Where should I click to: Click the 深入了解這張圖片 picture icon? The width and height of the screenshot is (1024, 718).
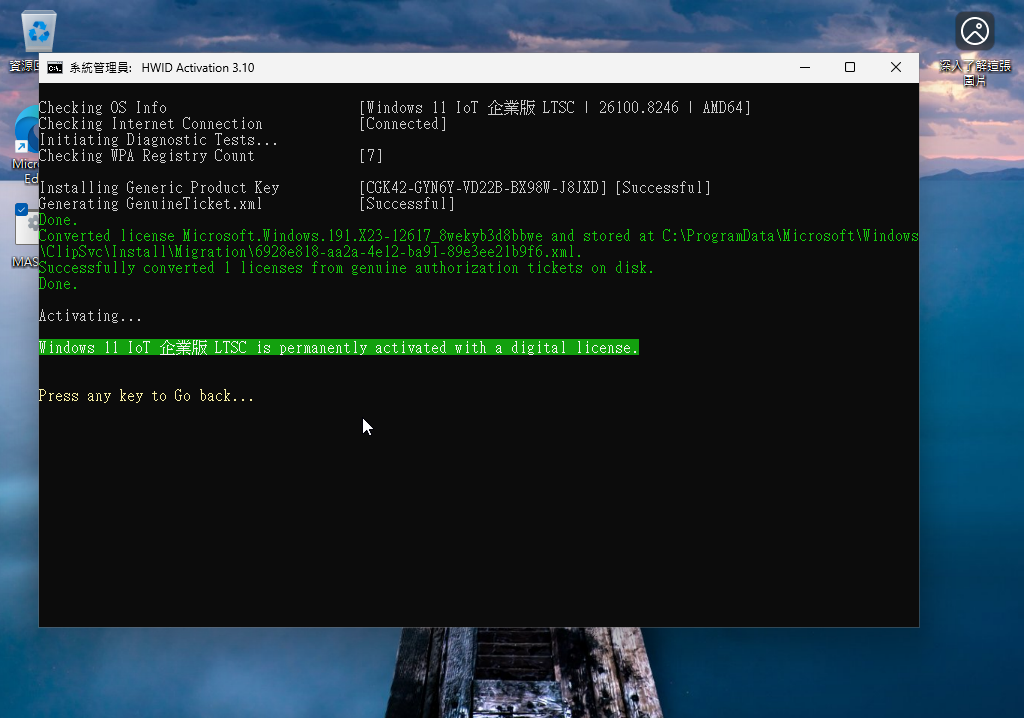coord(974,30)
